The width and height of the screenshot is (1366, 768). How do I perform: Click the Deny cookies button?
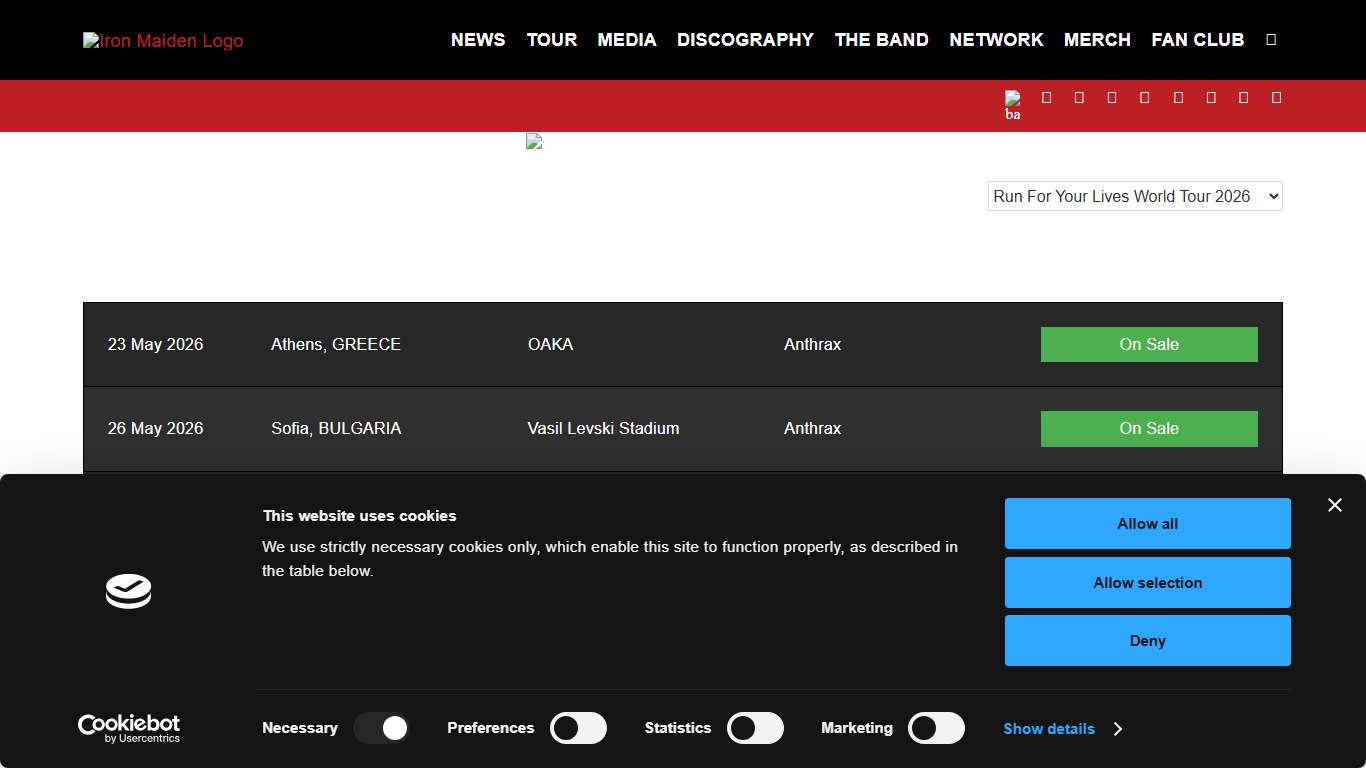1147,641
